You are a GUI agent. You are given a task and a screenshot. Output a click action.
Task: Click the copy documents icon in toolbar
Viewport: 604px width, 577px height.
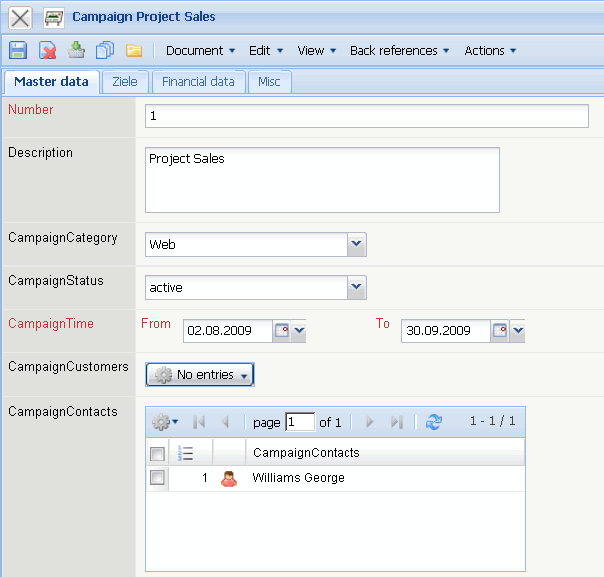pyautogui.click(x=105, y=50)
